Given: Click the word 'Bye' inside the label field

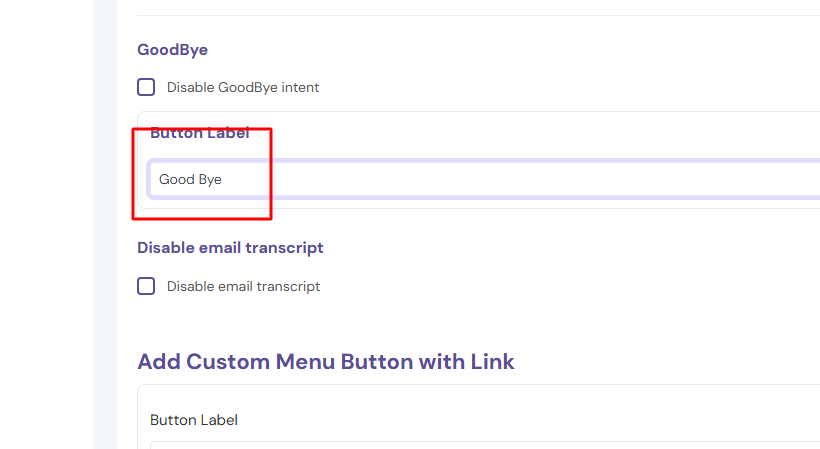Looking at the screenshot, I should point(210,180).
